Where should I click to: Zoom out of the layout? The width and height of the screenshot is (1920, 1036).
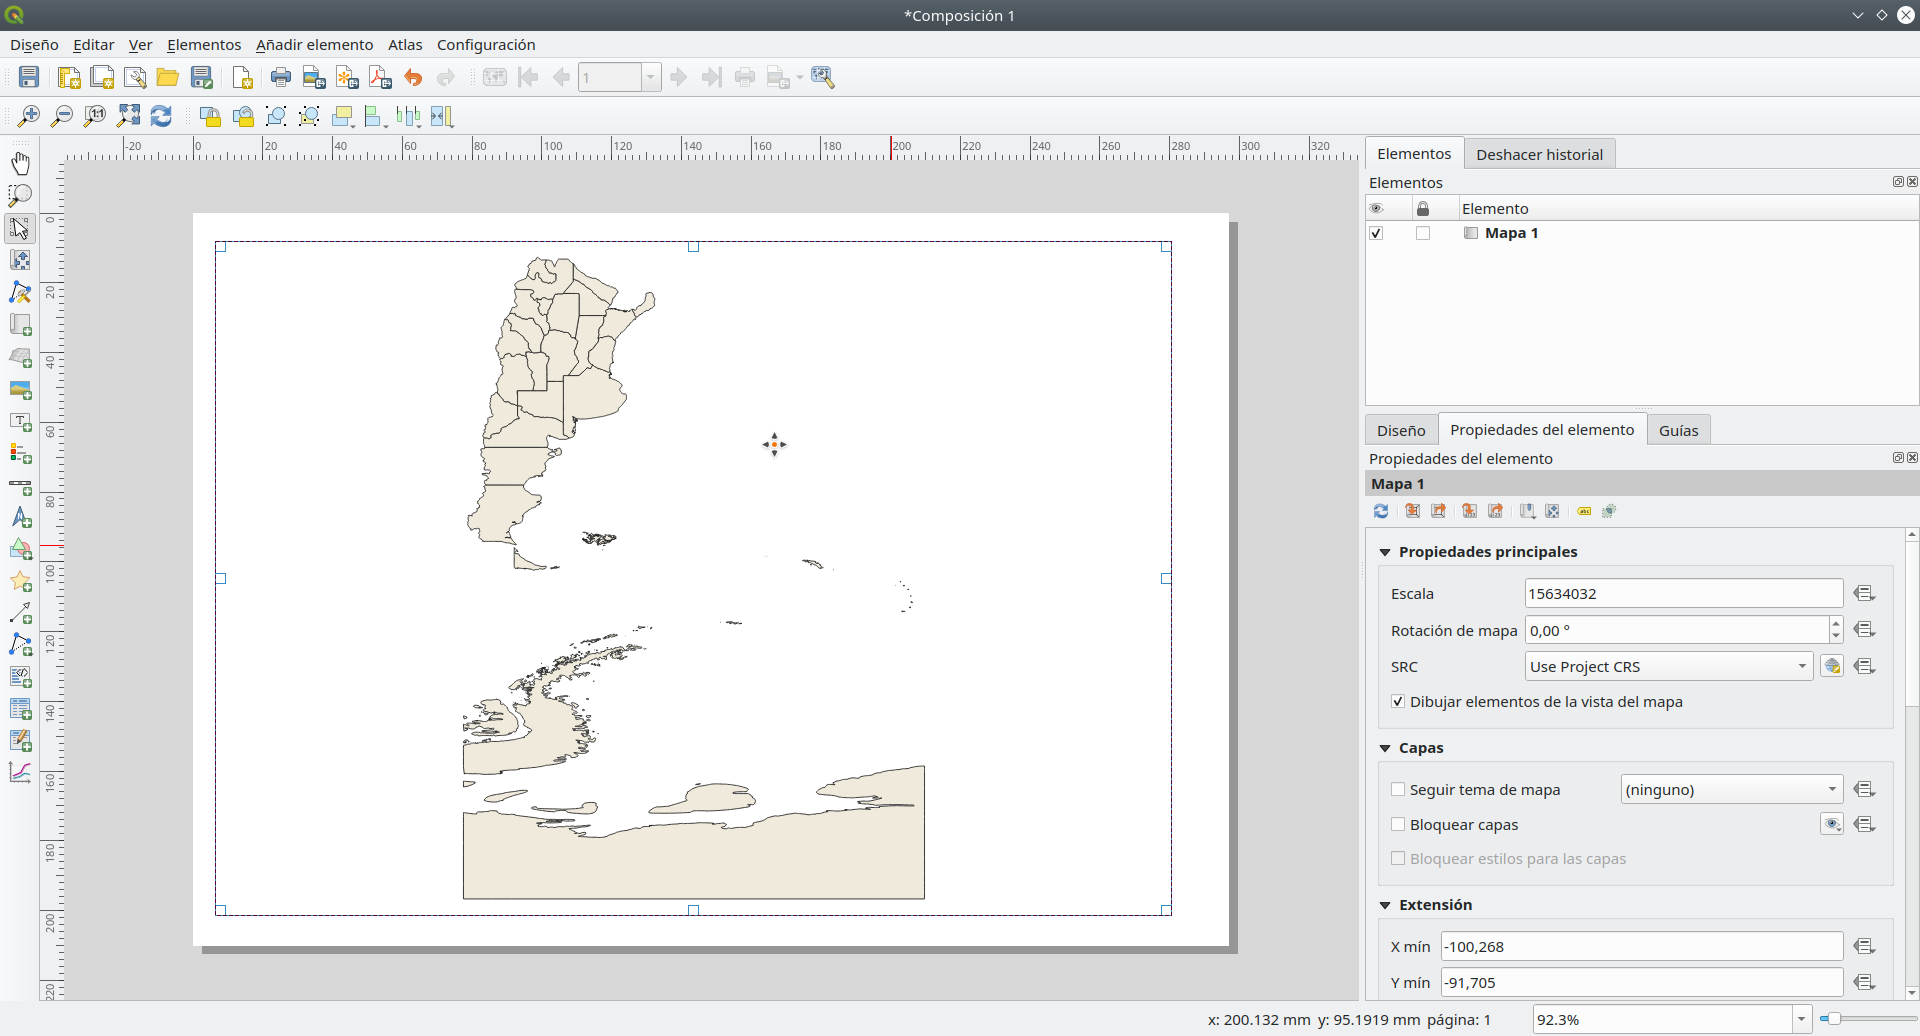click(x=62, y=116)
